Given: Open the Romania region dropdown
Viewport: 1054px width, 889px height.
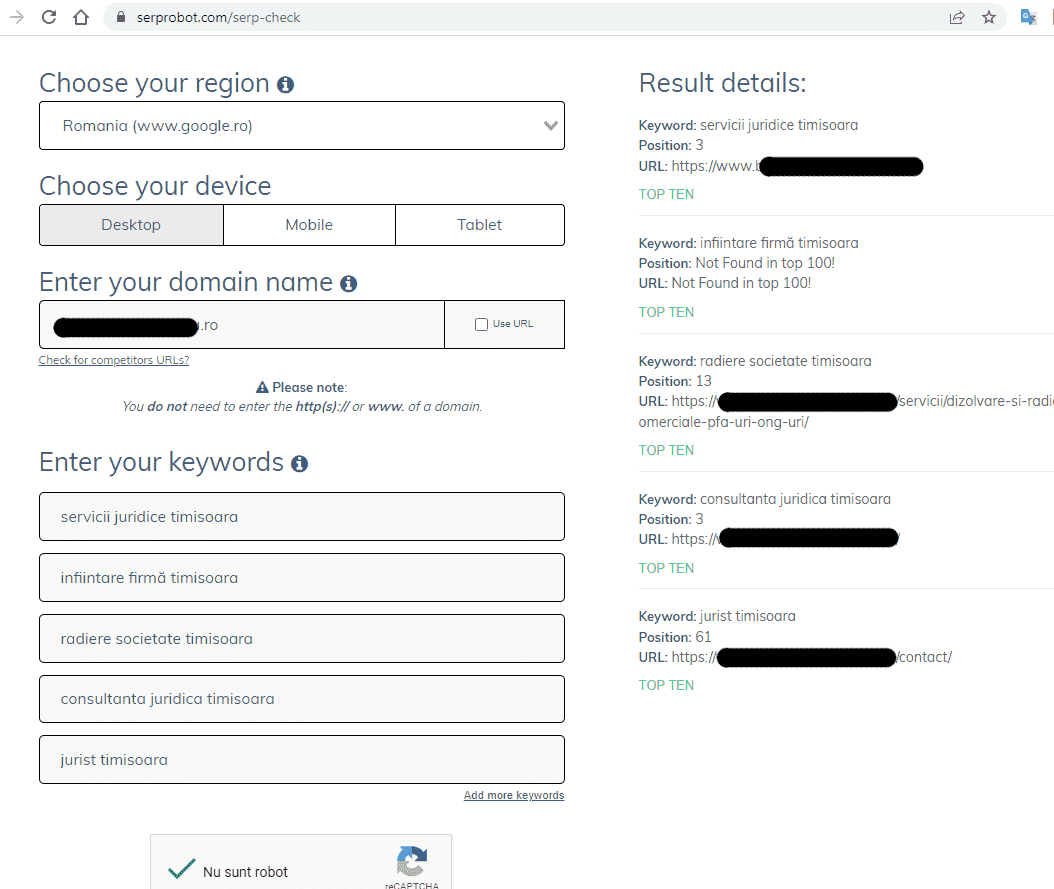Looking at the screenshot, I should coord(301,126).
